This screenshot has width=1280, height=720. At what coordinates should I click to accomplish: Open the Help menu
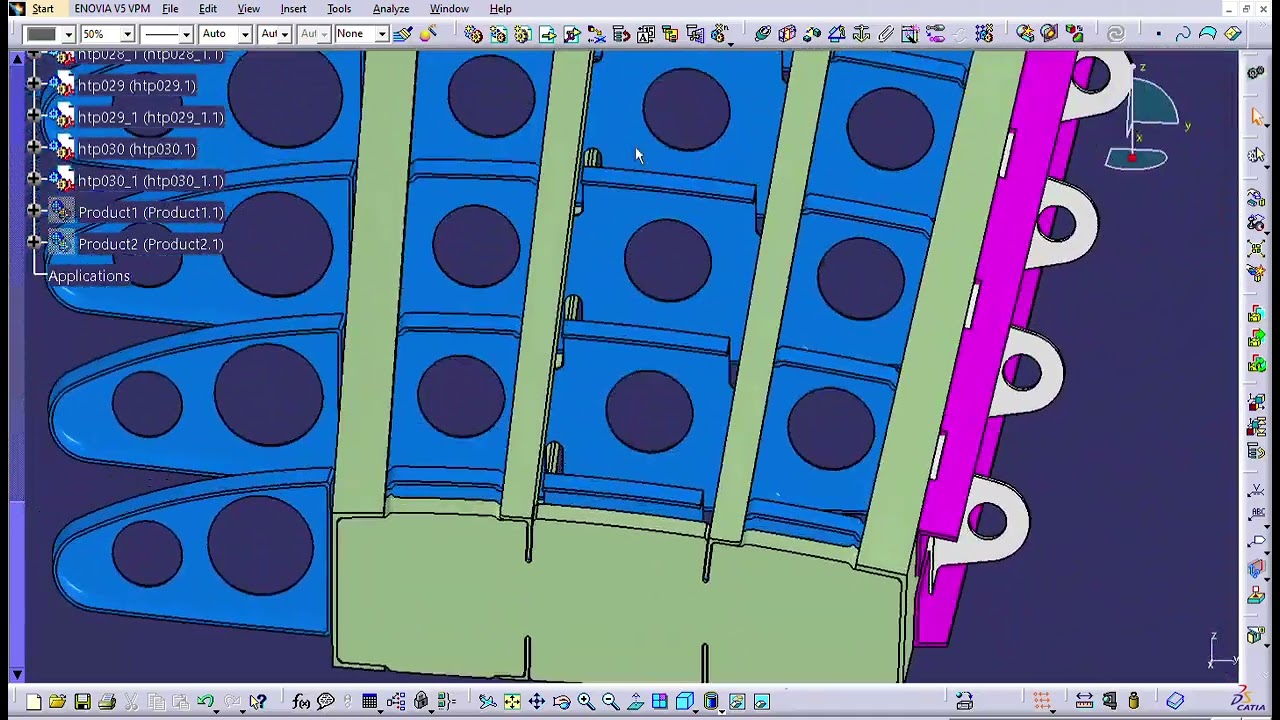(501, 9)
